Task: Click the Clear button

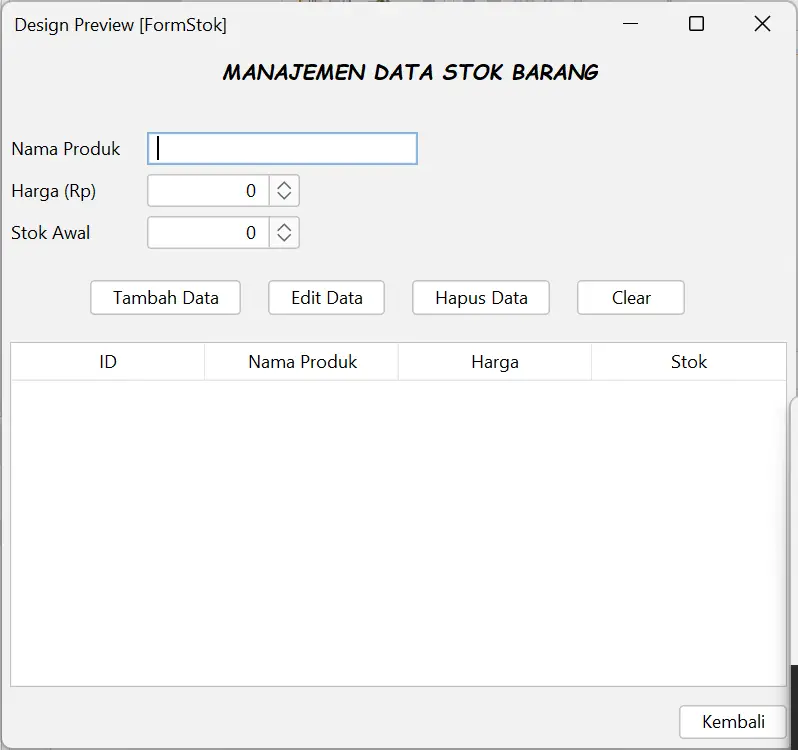Action: coord(631,298)
